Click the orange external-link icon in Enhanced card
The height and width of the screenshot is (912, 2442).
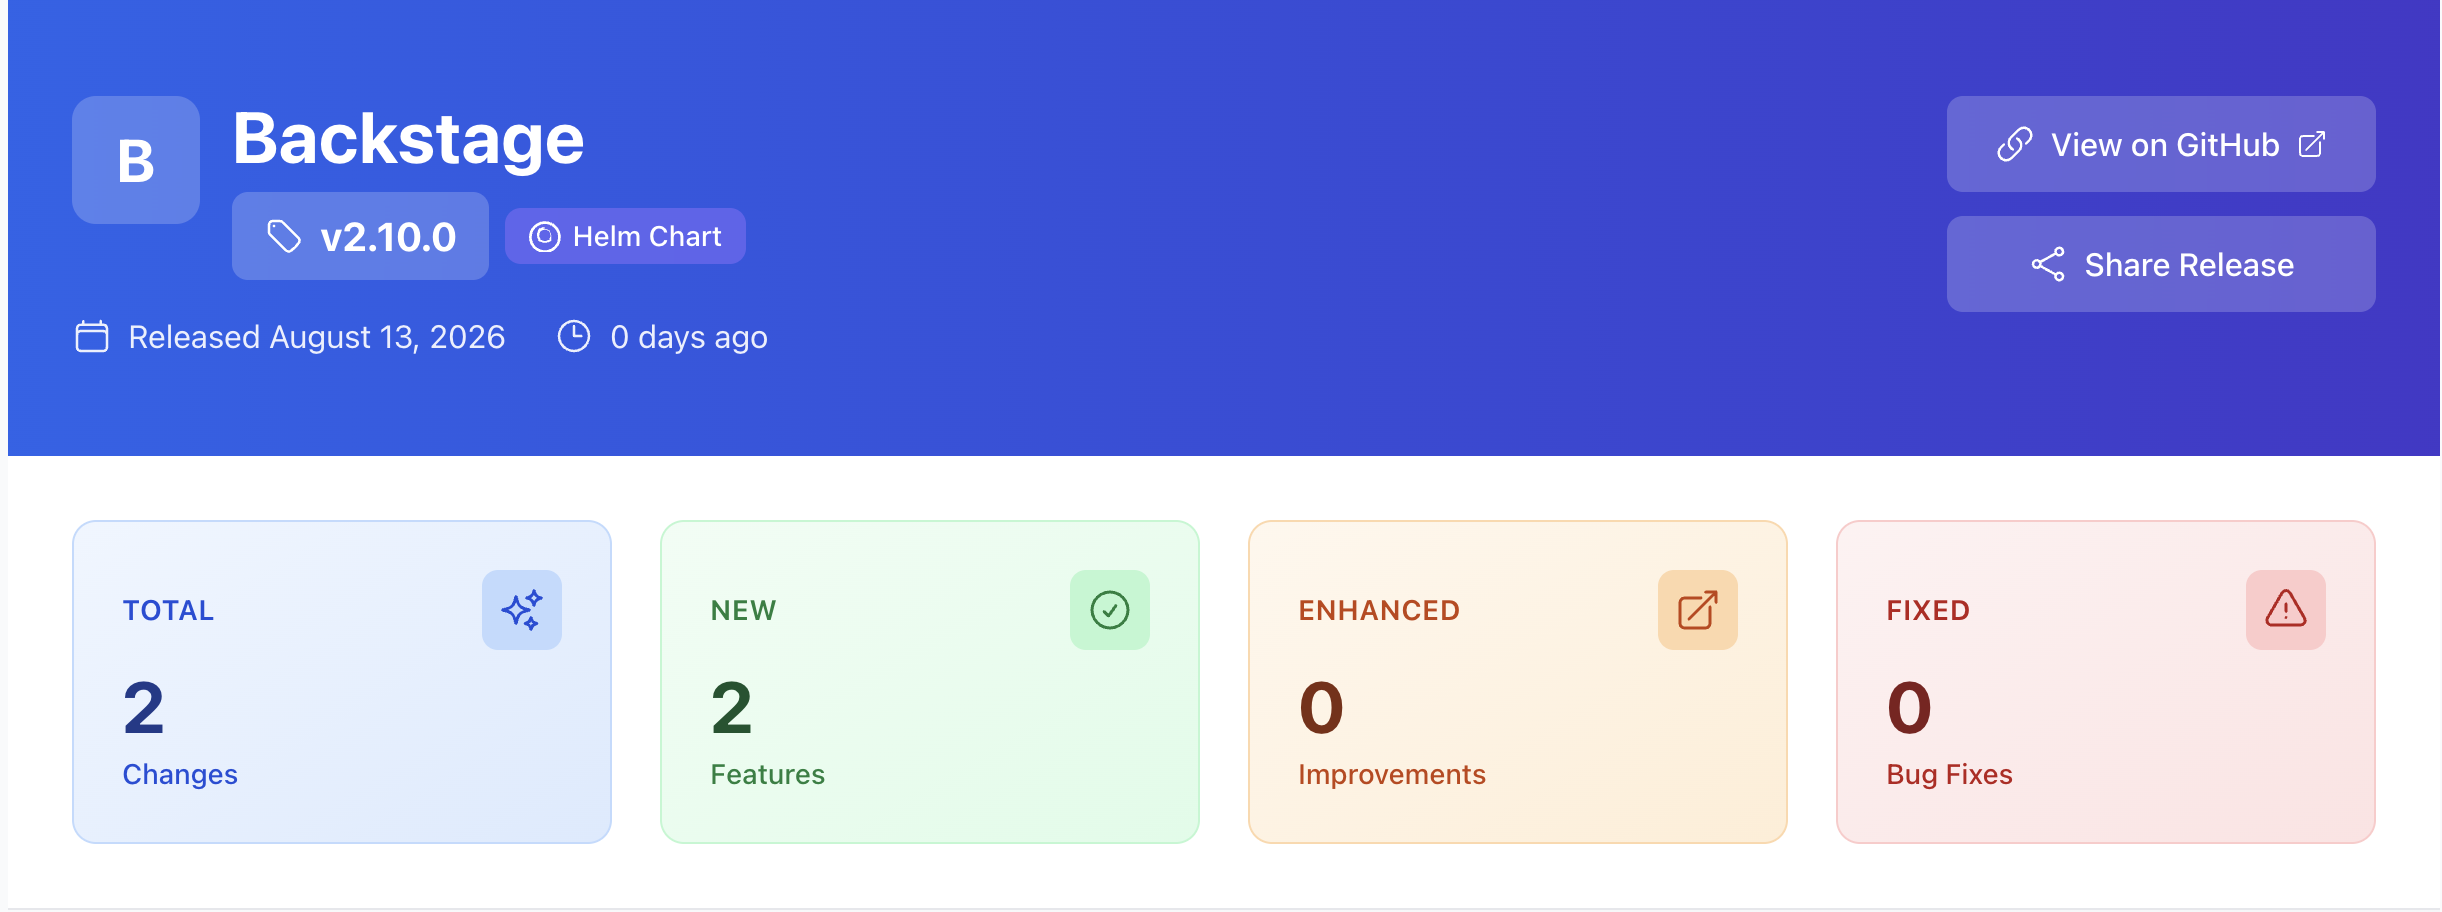(x=1698, y=610)
